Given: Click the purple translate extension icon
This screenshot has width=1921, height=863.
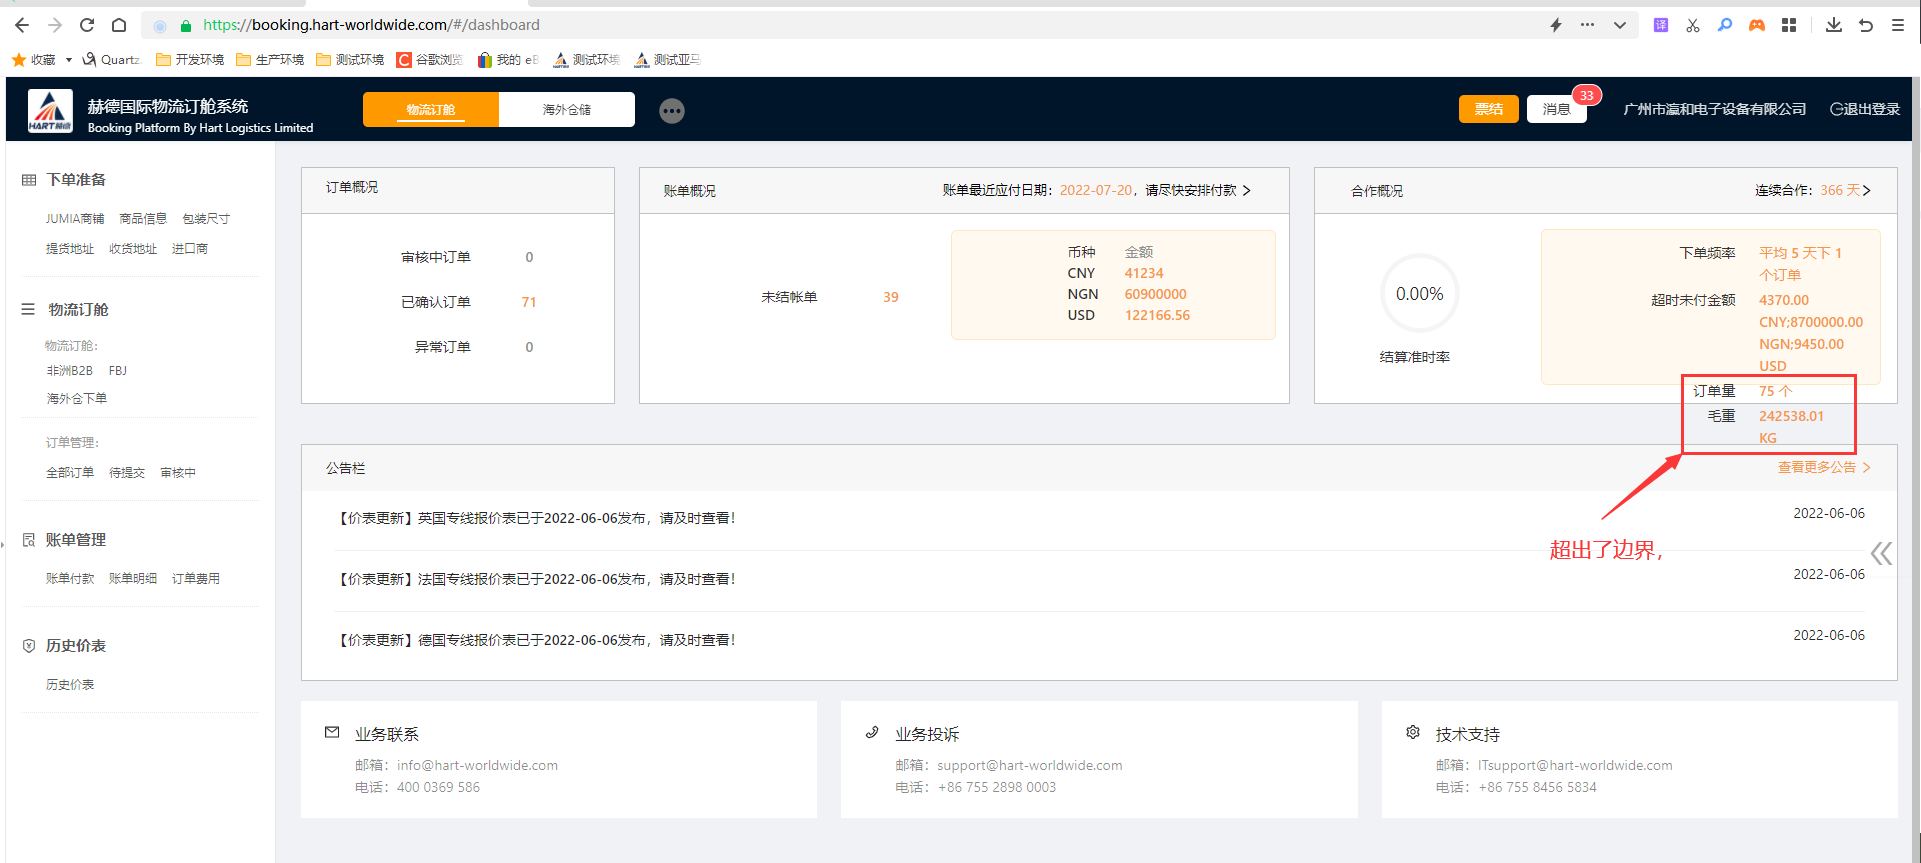Looking at the screenshot, I should pos(1660,25).
